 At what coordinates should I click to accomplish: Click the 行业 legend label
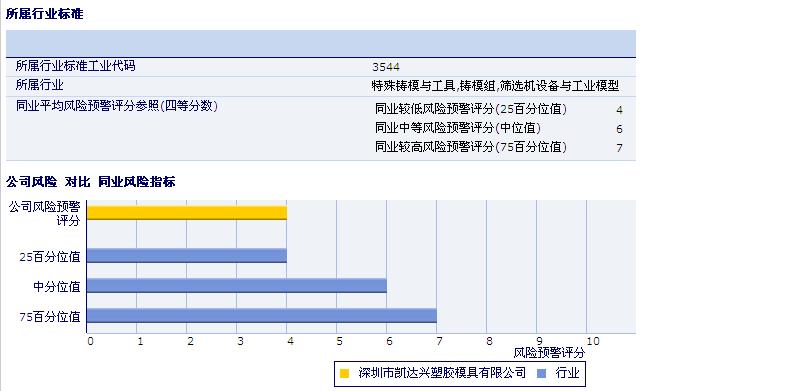[x=567, y=373]
